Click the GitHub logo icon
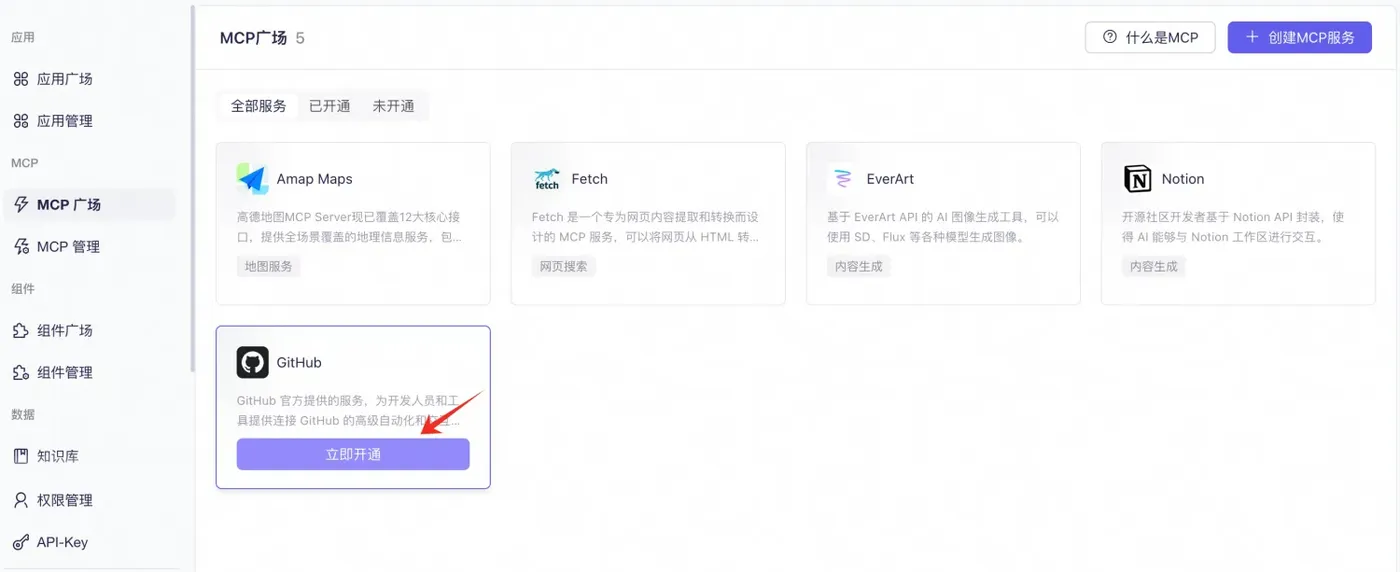This screenshot has height=572, width=1400. point(252,362)
